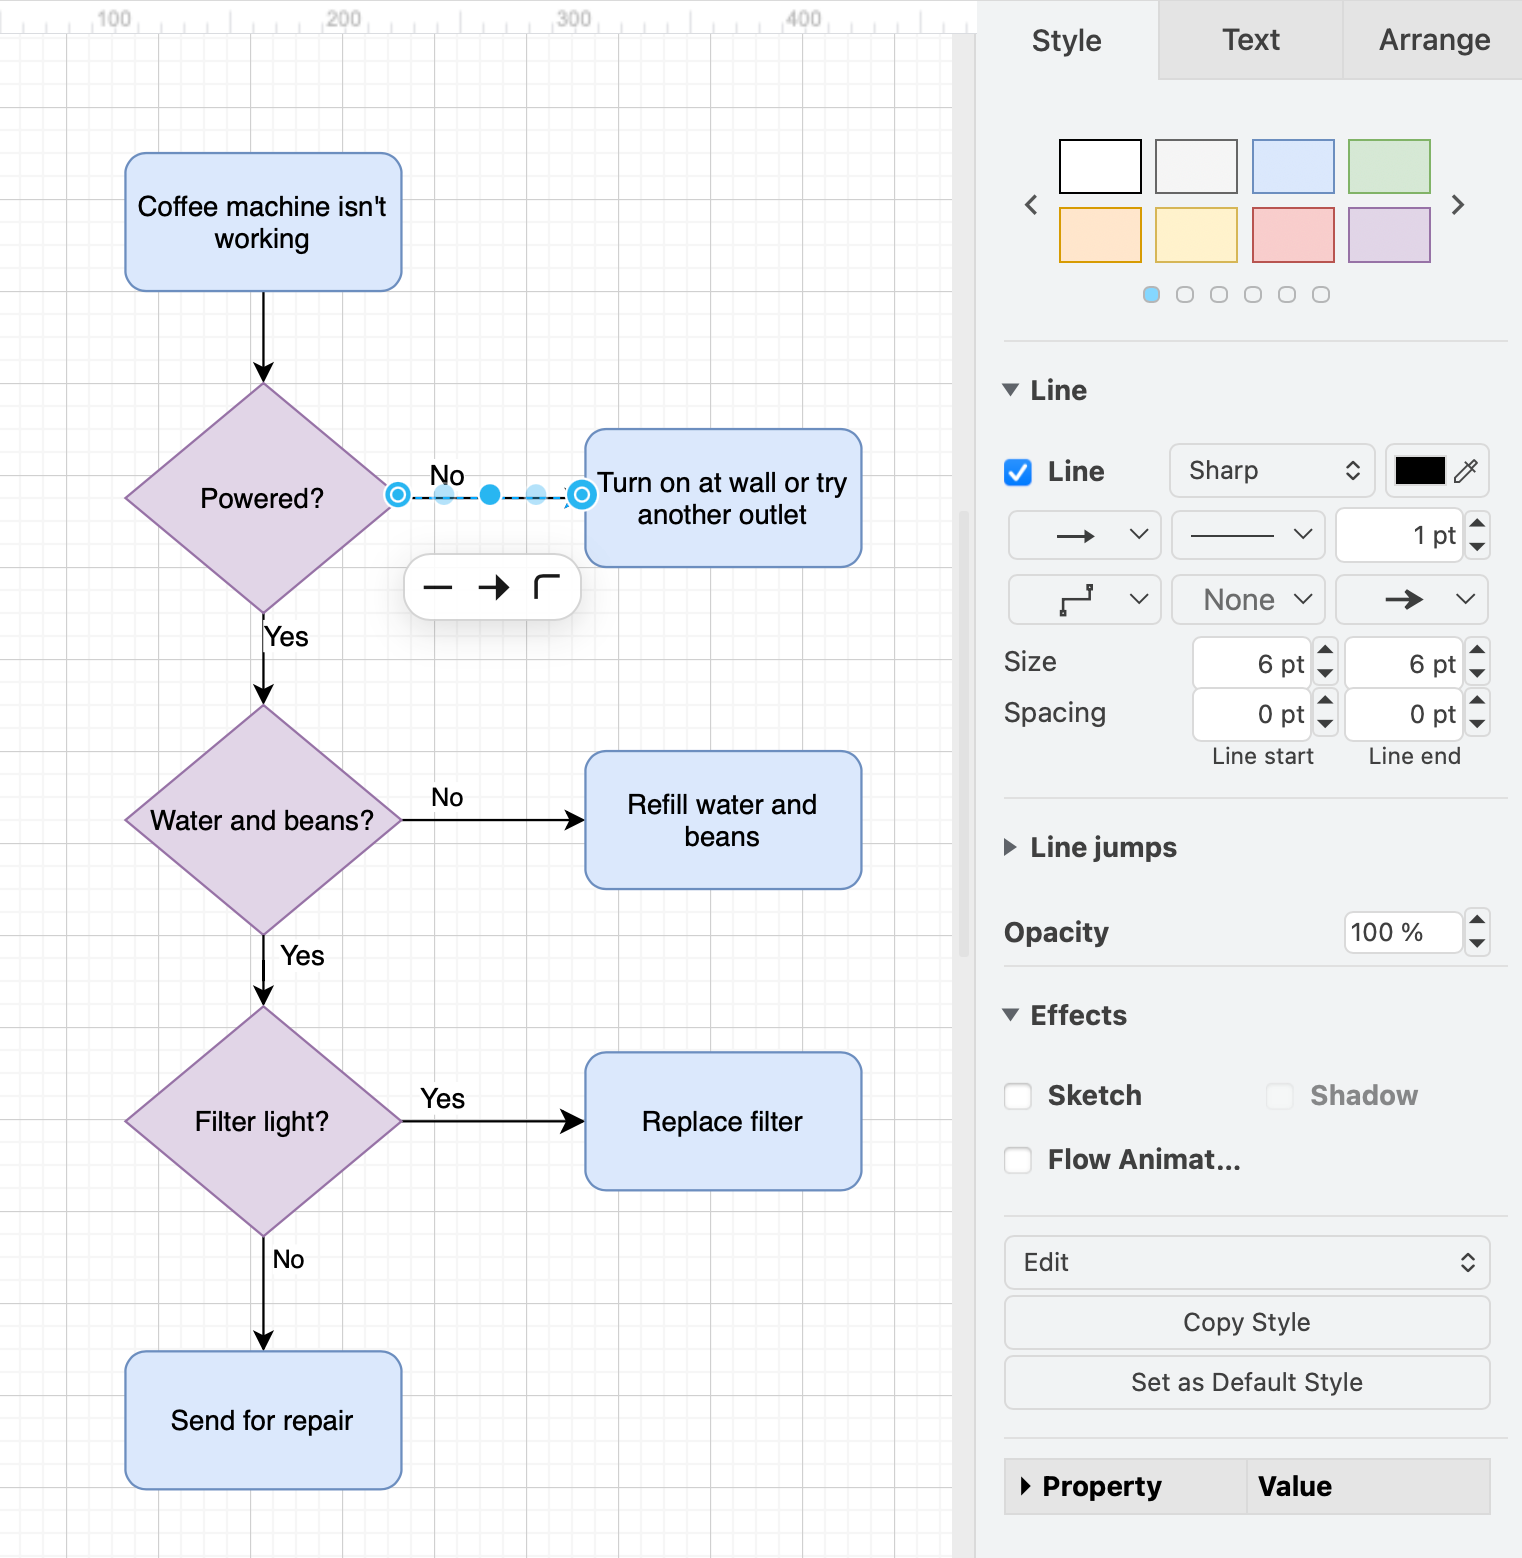The image size is (1522, 1558).
Task: Decrease line end size stepper
Action: (1477, 675)
